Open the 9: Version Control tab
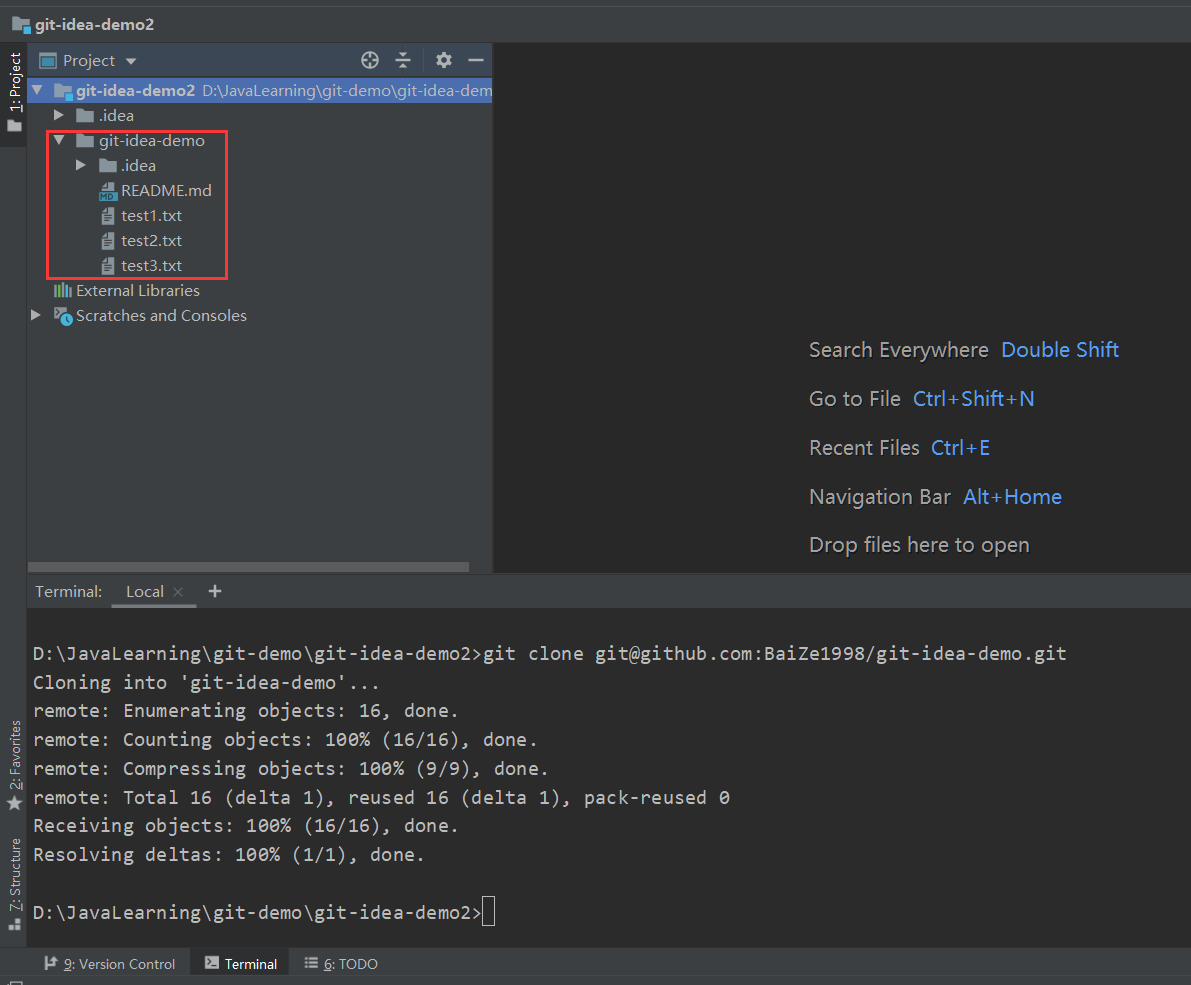 point(110,964)
